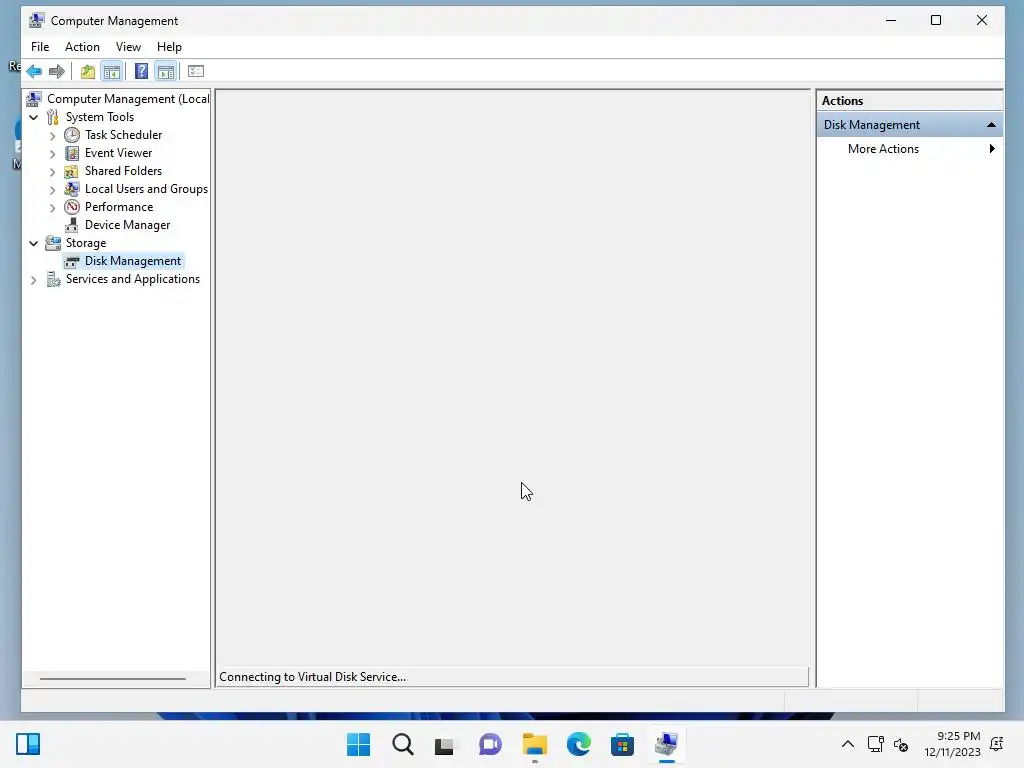Click More Actions in Actions pane
The image size is (1024, 768).
click(x=883, y=149)
